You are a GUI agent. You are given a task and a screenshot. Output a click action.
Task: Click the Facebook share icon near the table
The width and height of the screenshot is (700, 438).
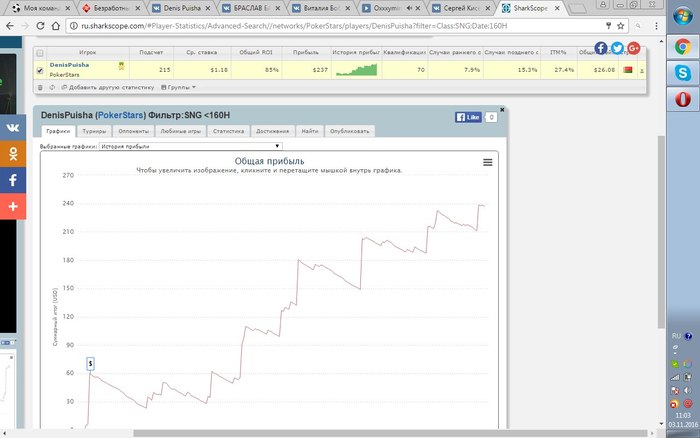point(601,48)
